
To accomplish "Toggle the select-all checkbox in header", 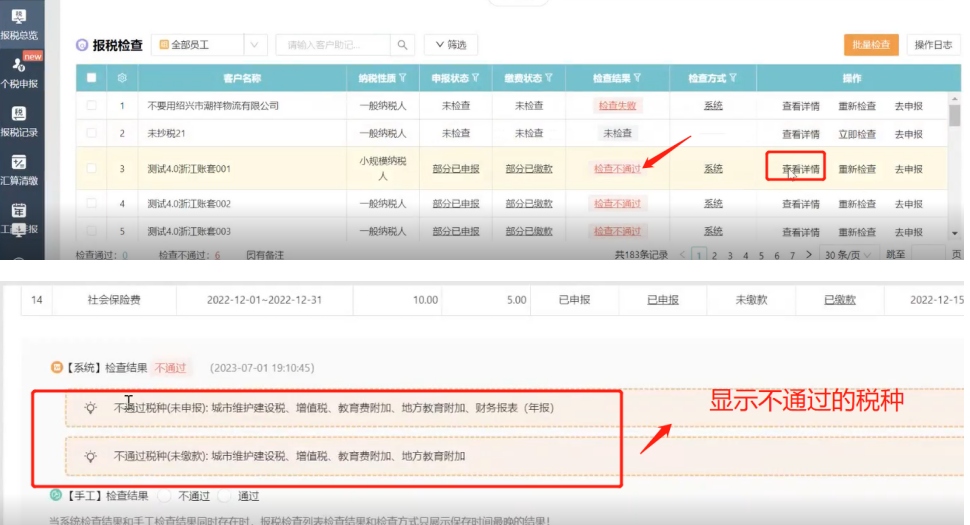I will click(x=92, y=78).
